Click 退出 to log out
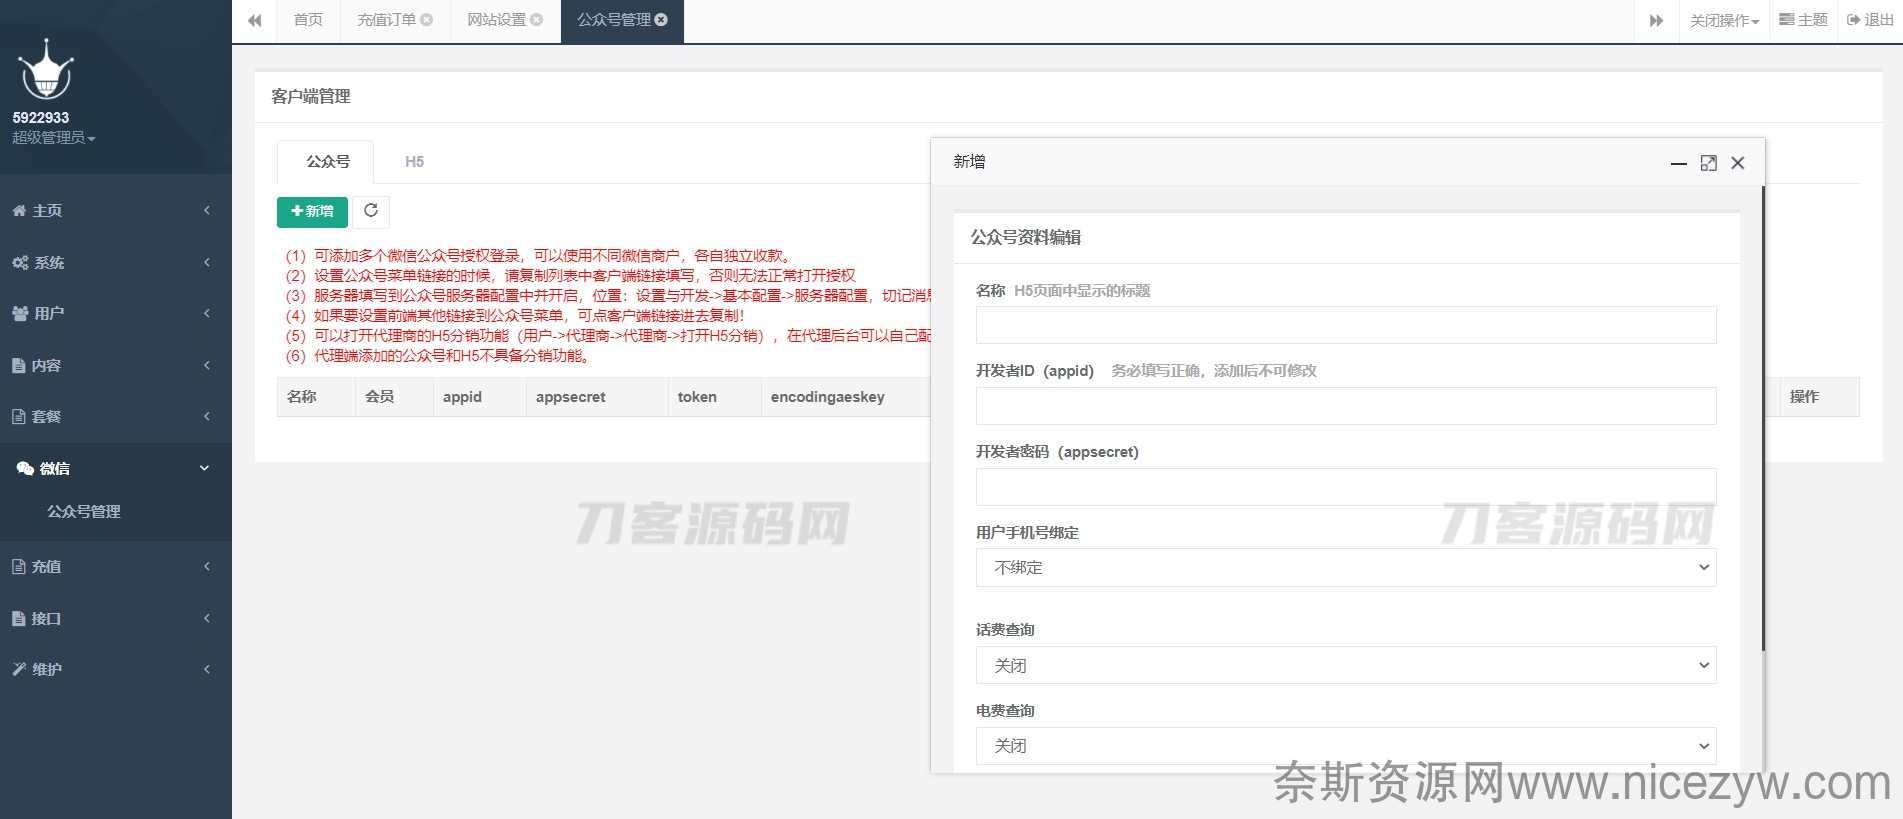The width and height of the screenshot is (1903, 819). [x=1870, y=20]
